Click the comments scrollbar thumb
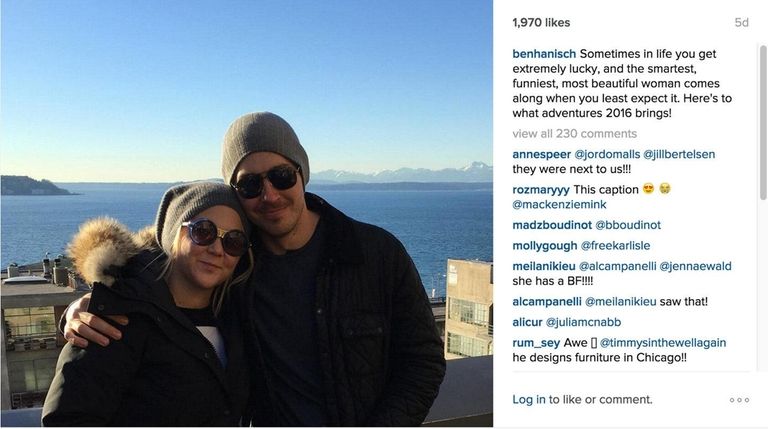The width and height of the screenshot is (768, 429). (763, 122)
